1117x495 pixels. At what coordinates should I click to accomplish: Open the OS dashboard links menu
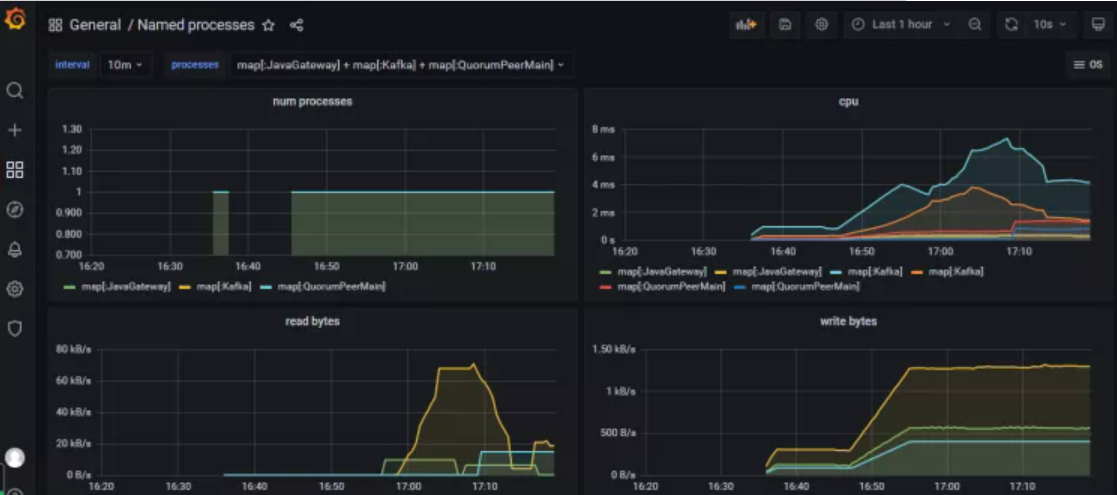[x=1088, y=65]
